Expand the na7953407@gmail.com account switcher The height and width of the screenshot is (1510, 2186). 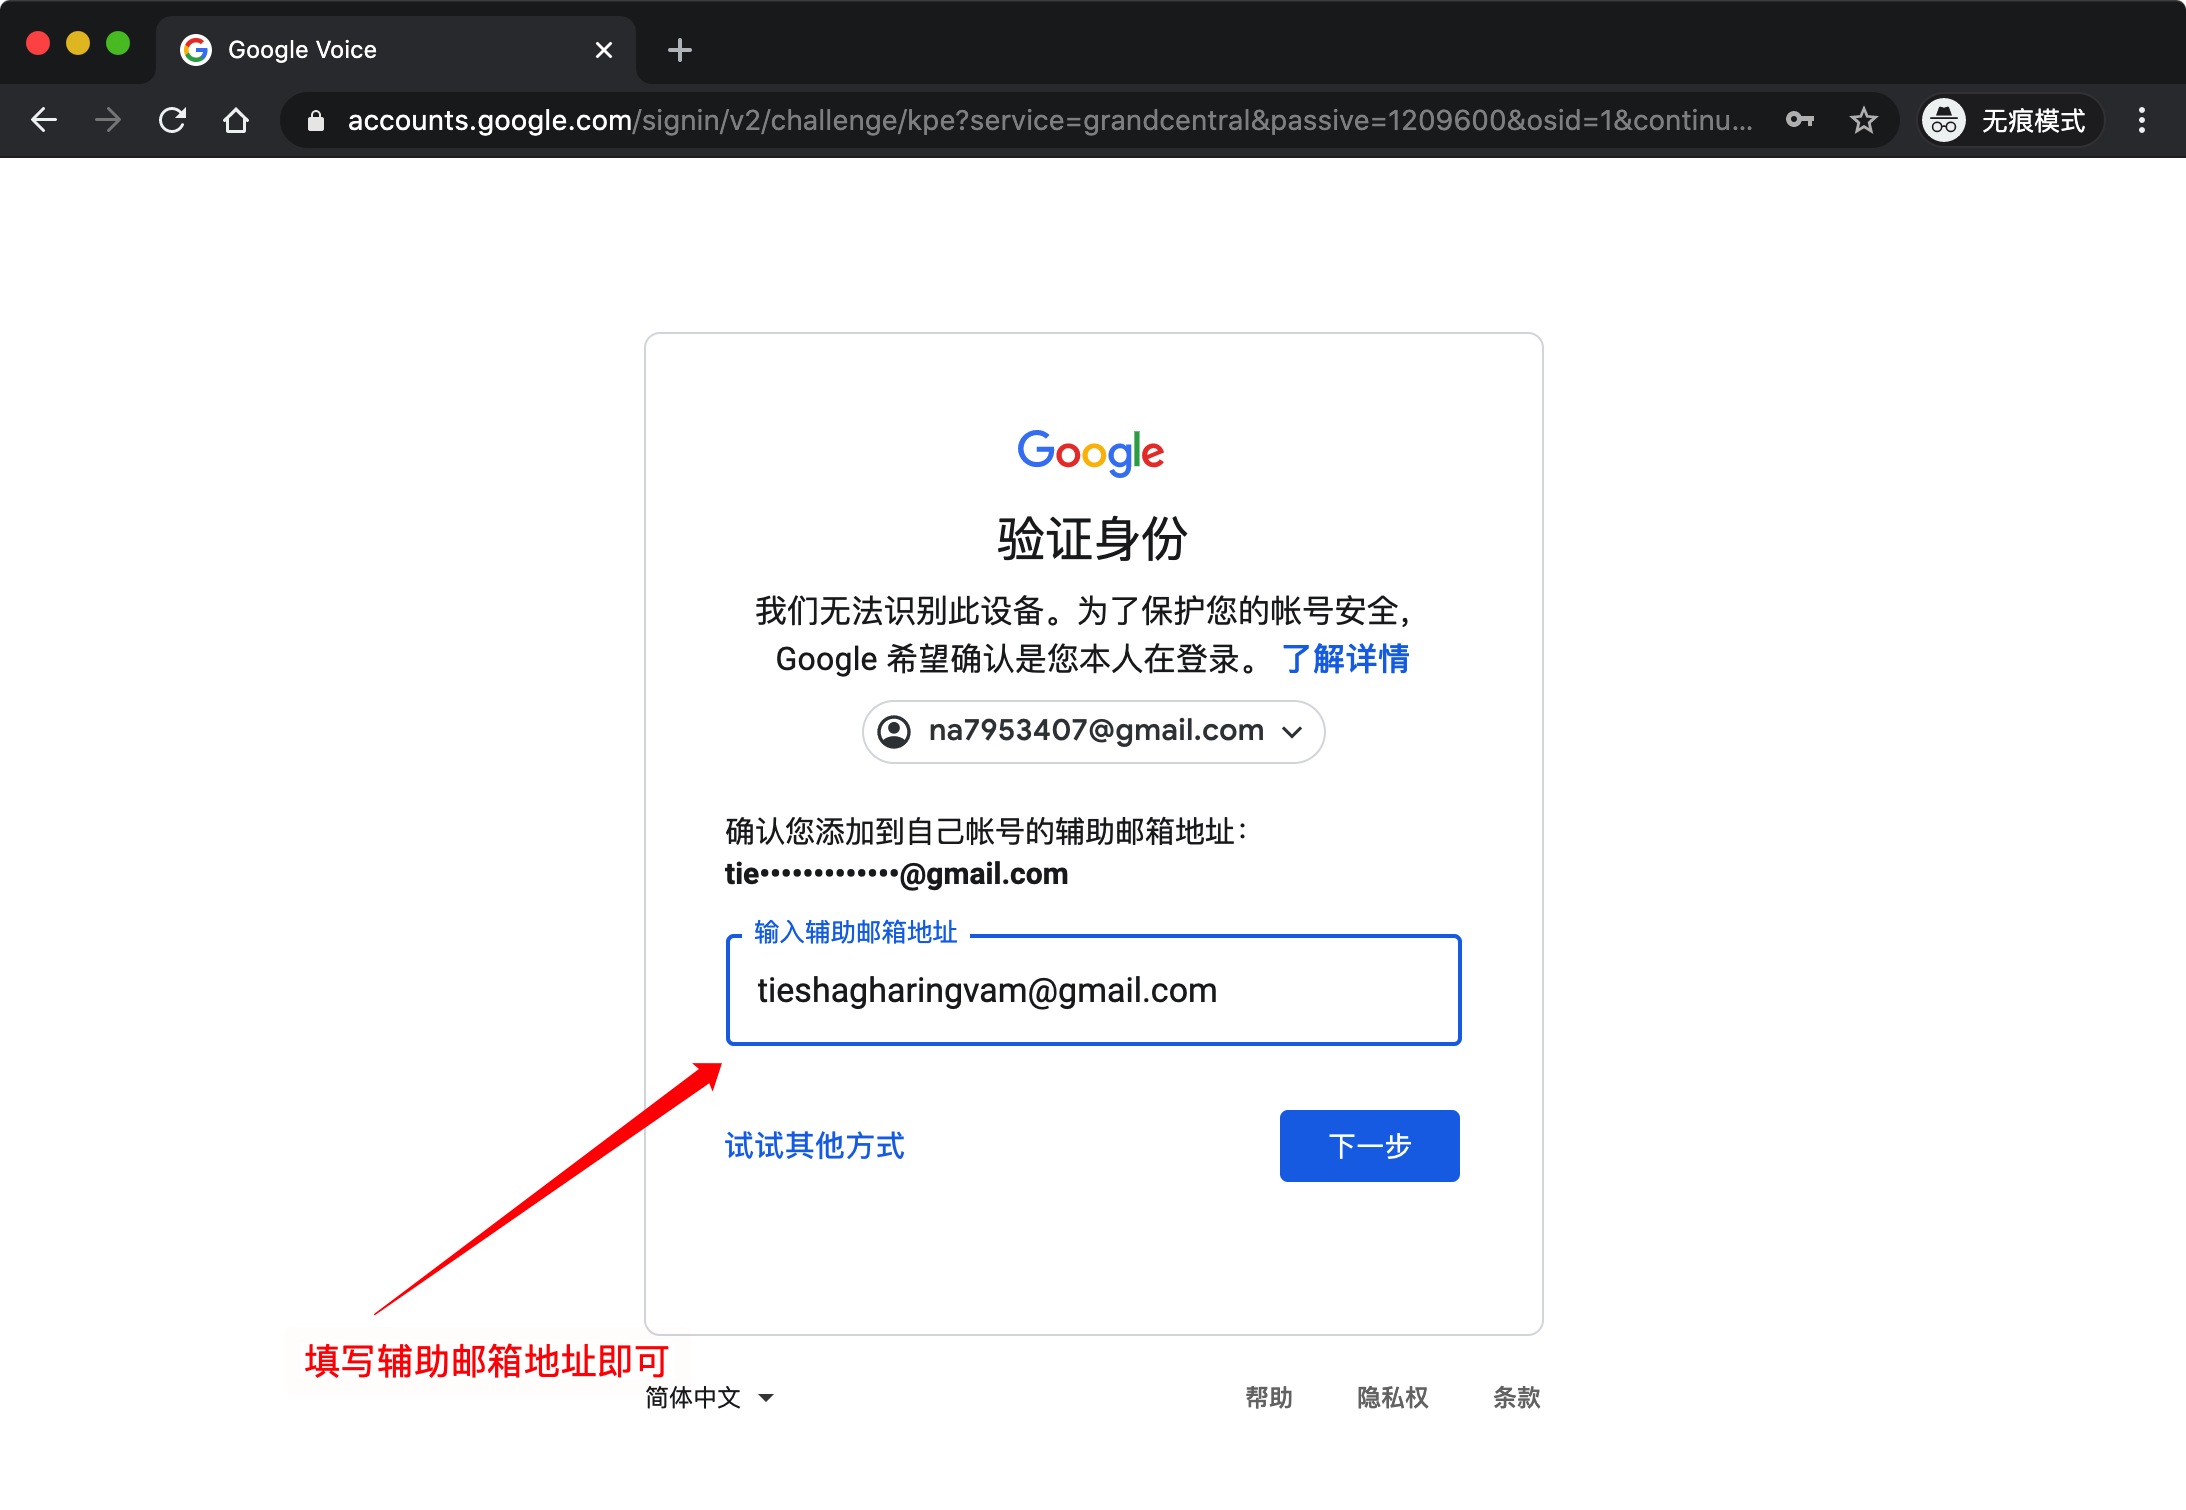(1093, 732)
